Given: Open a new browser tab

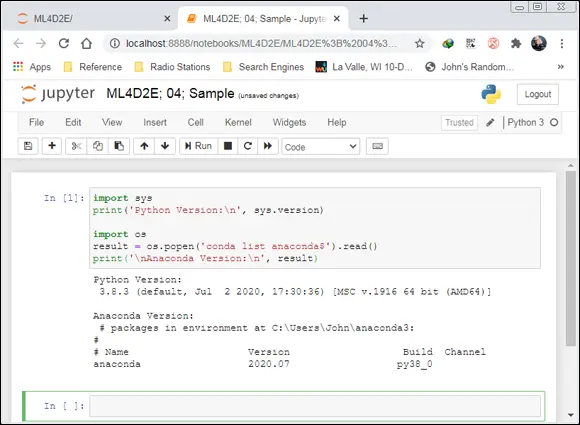Looking at the screenshot, I should click(364, 18).
